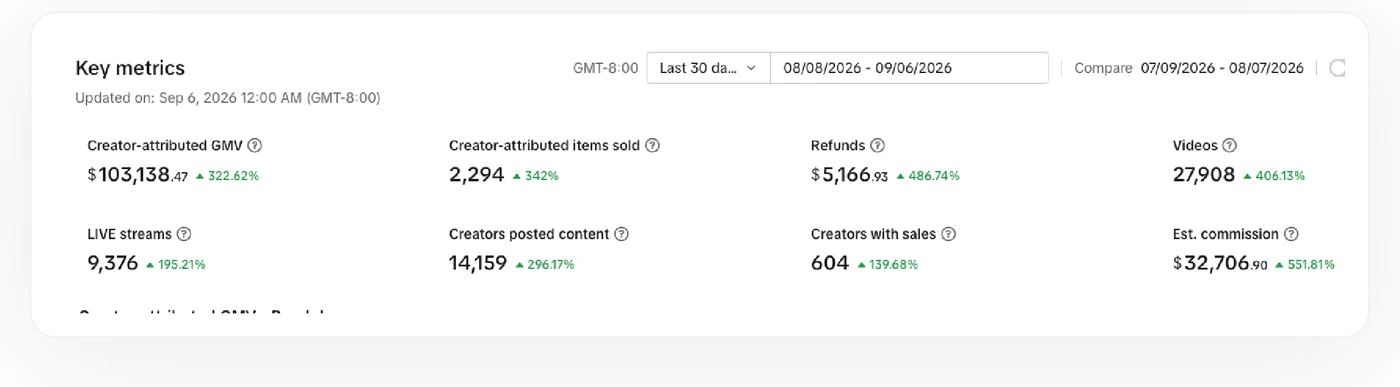Click the GMT-8:00 timezone label
Screen dimensions: 1400x387
click(605, 68)
